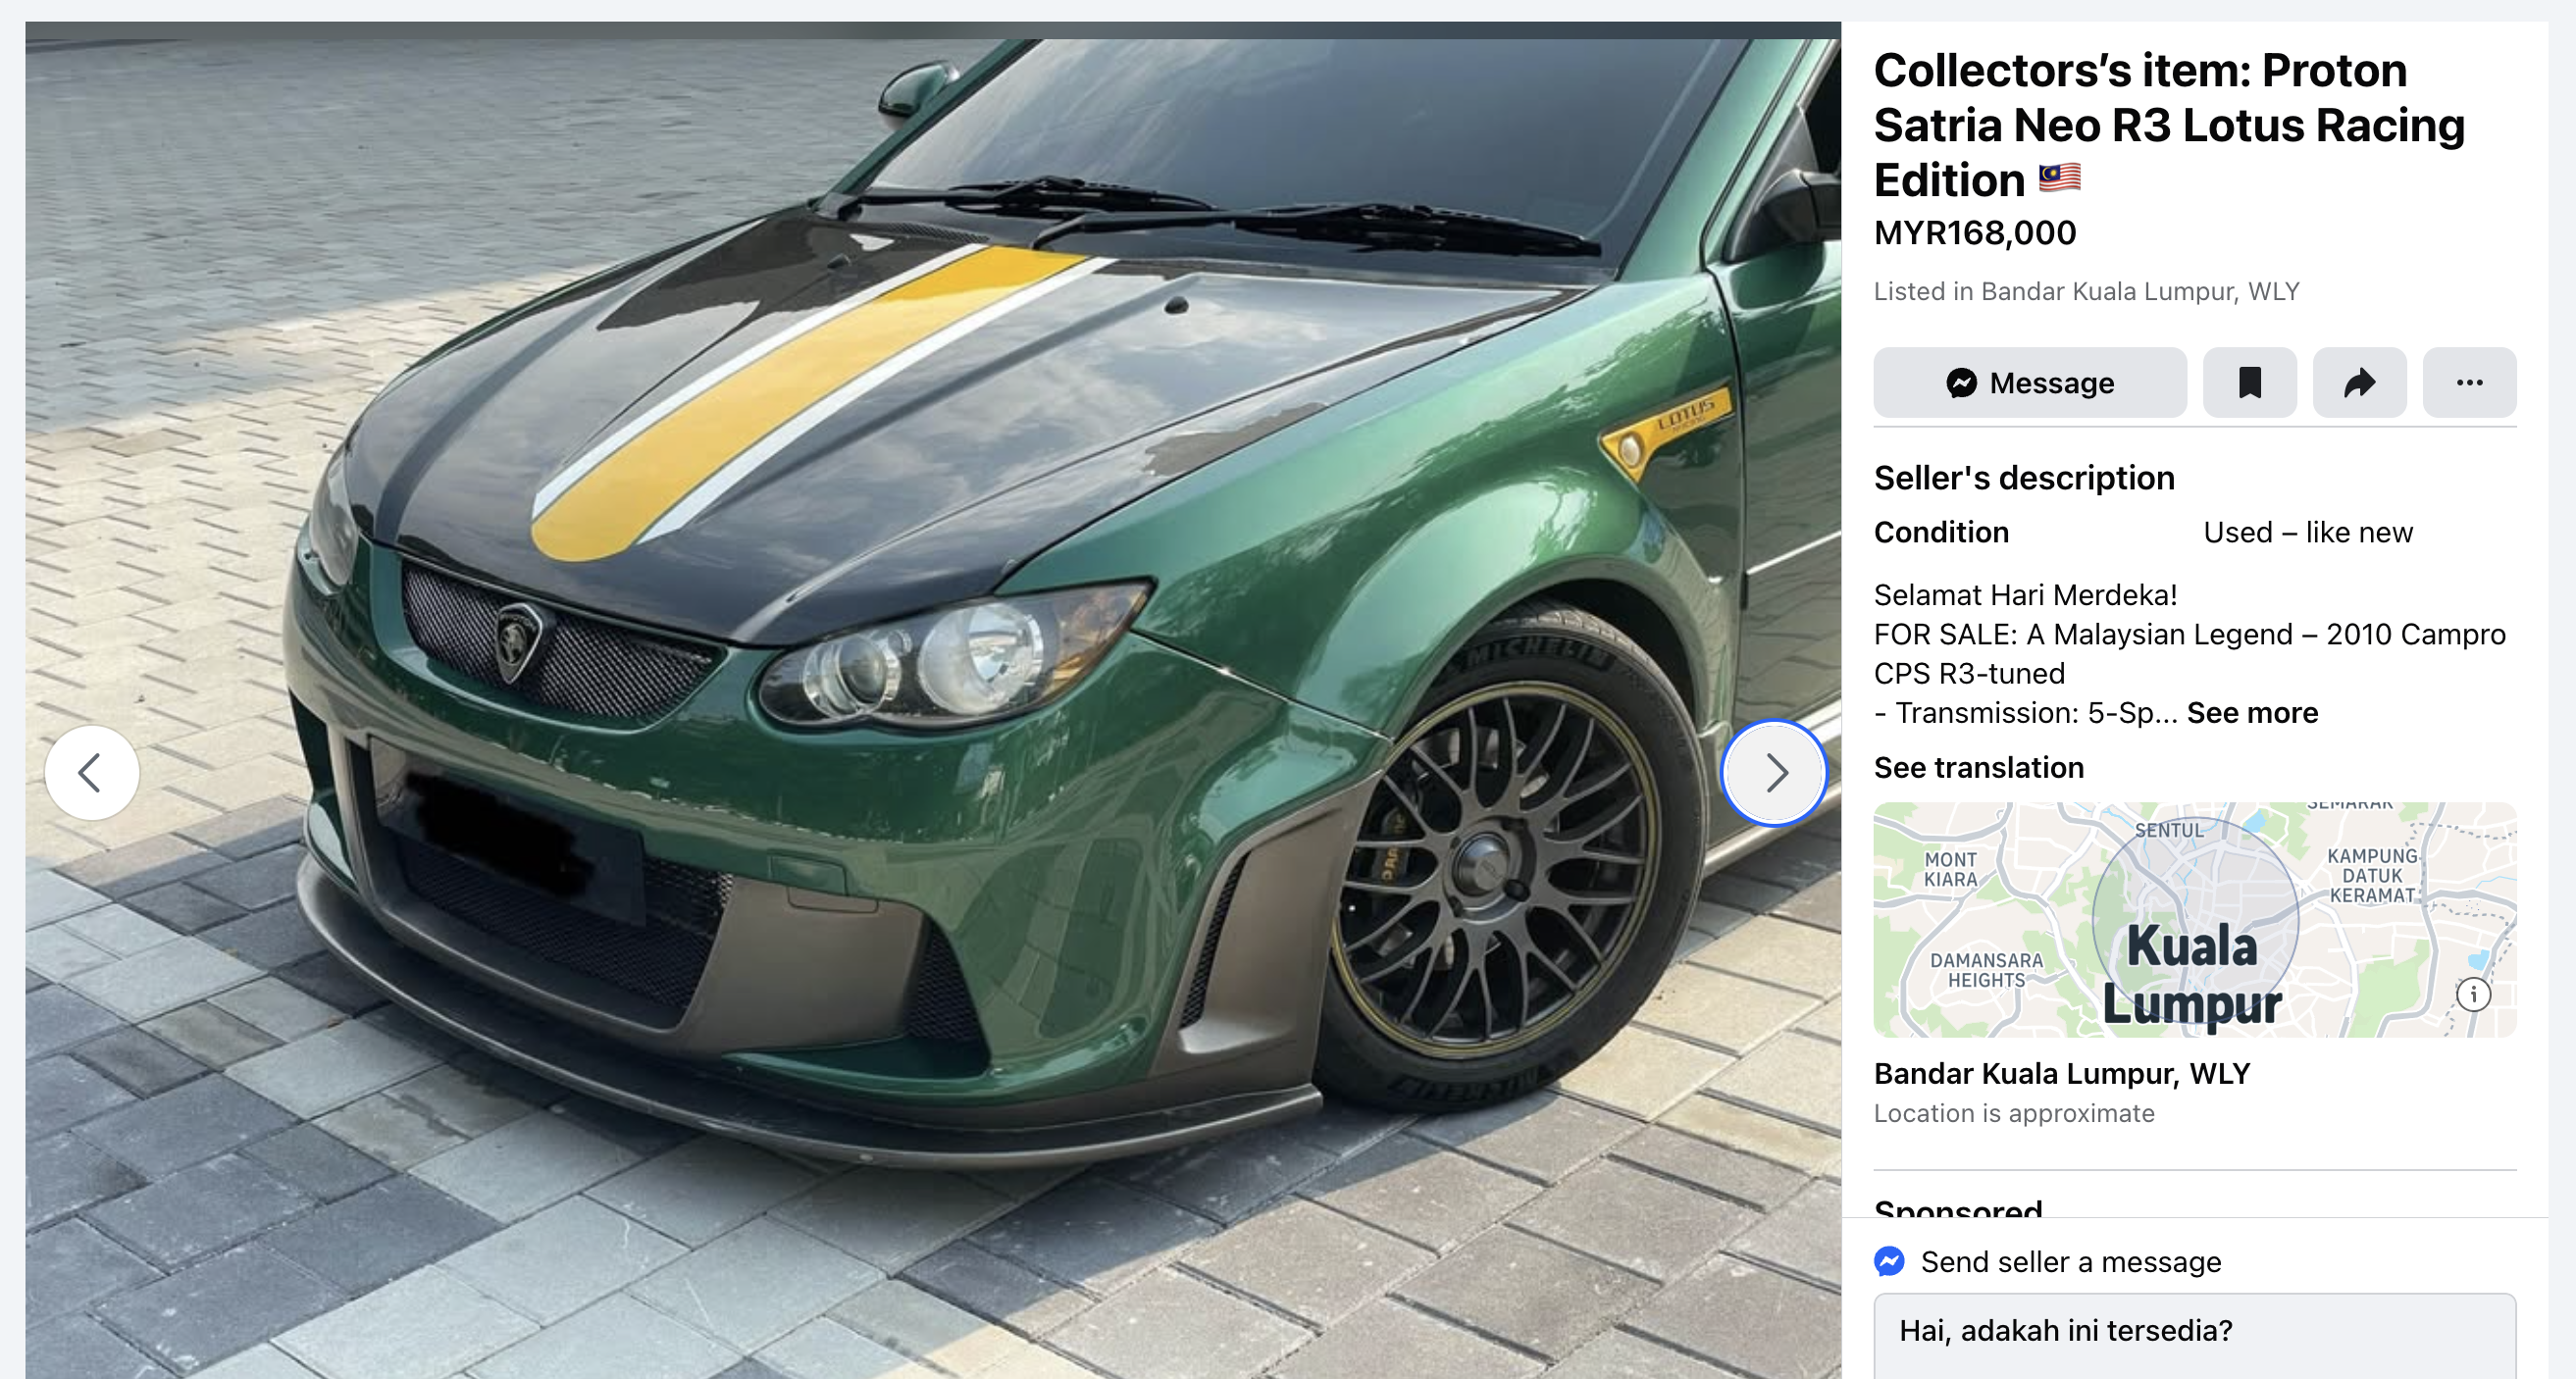Expand description with See more
This screenshot has width=2576, height=1379.
coord(2252,712)
